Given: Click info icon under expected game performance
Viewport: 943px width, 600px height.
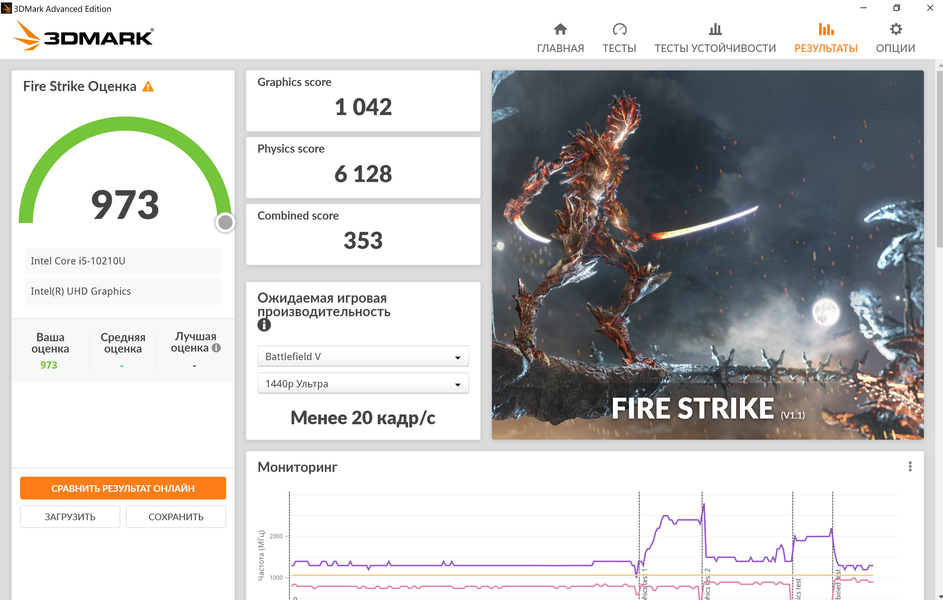Looking at the screenshot, I should tap(264, 325).
